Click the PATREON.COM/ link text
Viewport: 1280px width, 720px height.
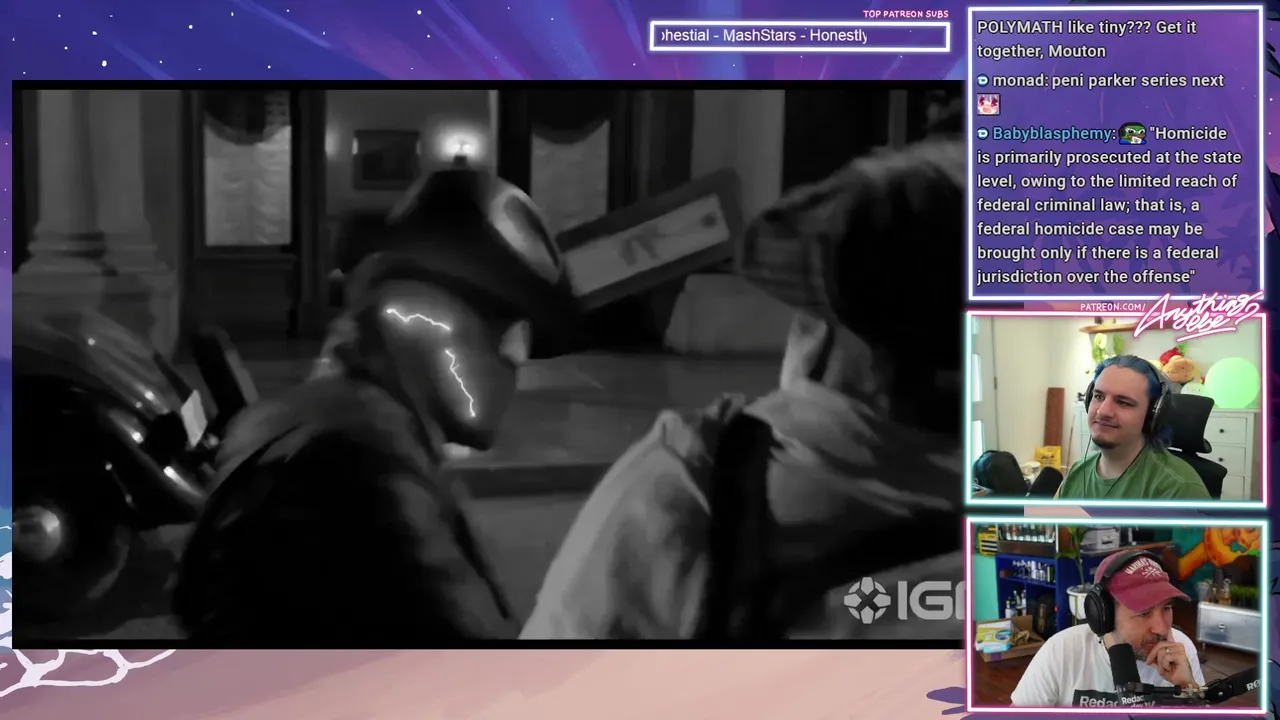[x=1113, y=307]
